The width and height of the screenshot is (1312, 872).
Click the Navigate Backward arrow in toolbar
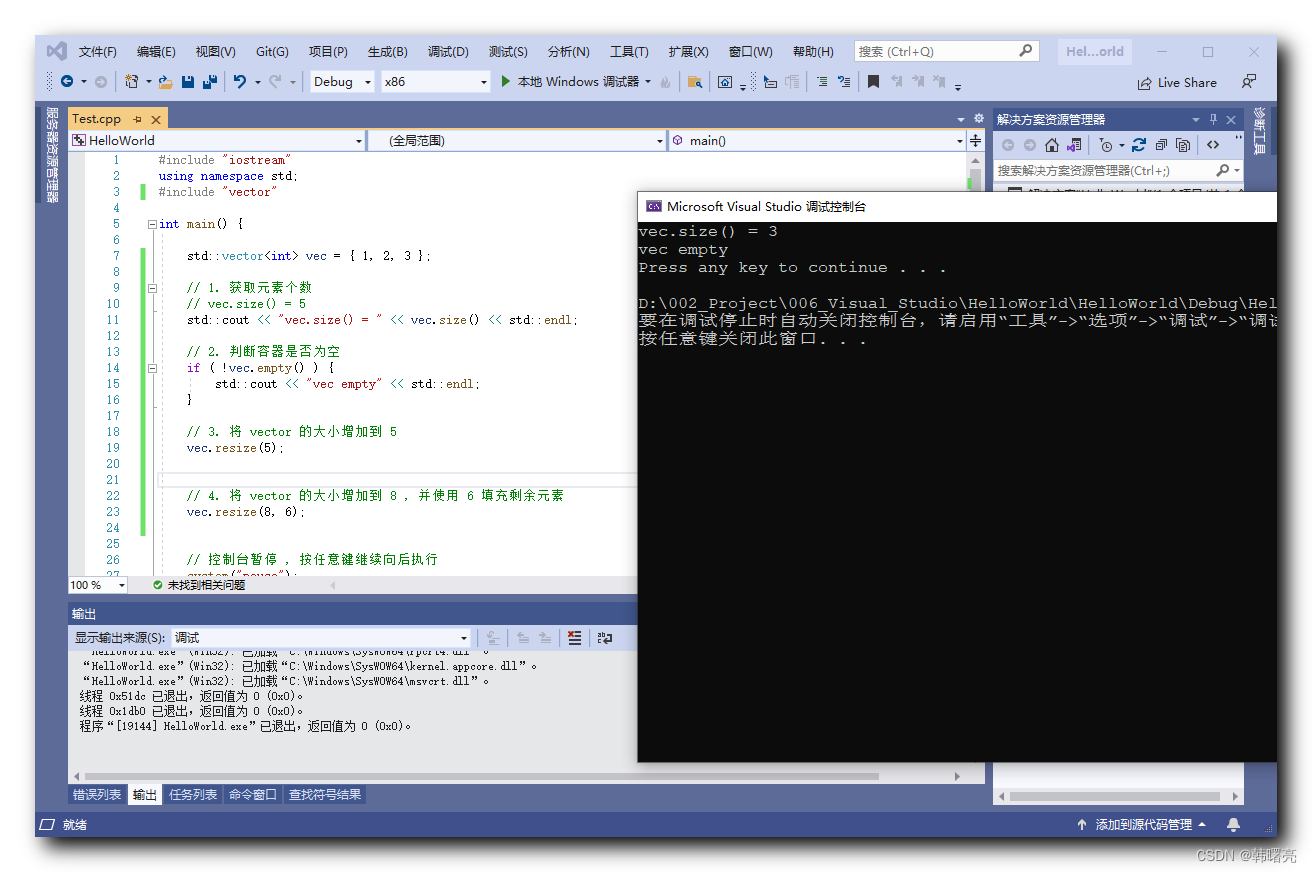[67, 82]
